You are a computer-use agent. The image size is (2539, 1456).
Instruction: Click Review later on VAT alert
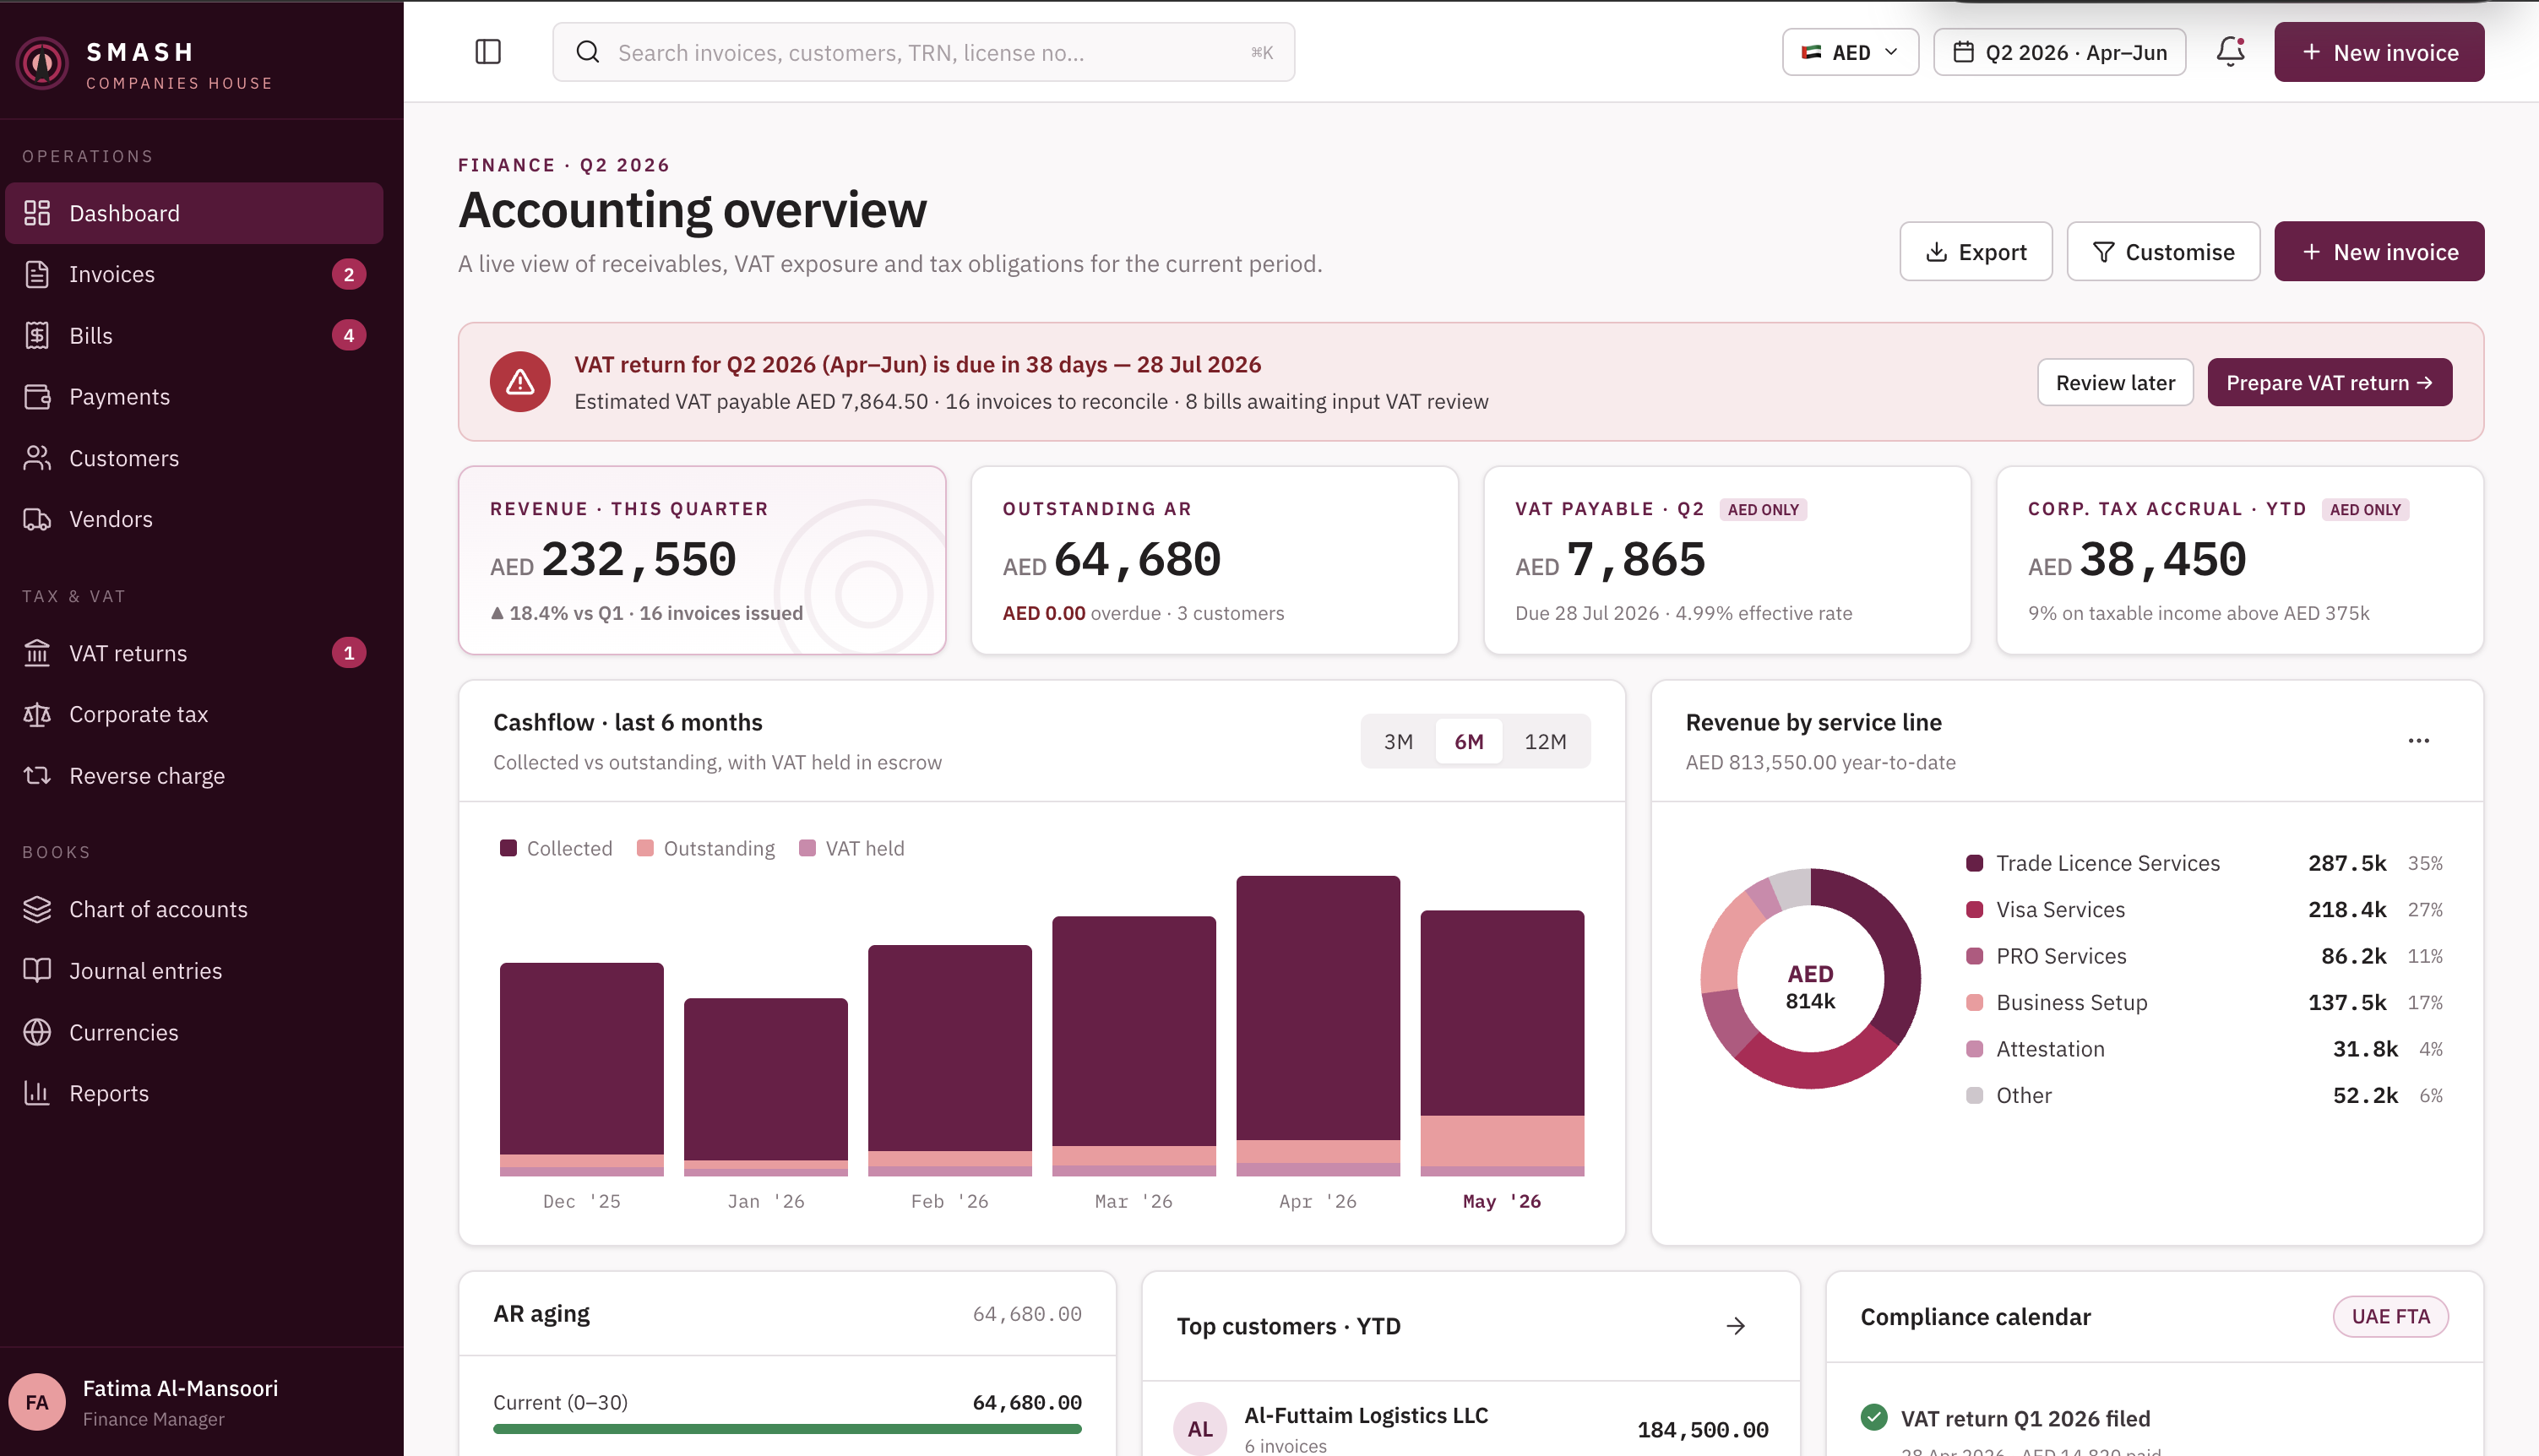point(2115,382)
